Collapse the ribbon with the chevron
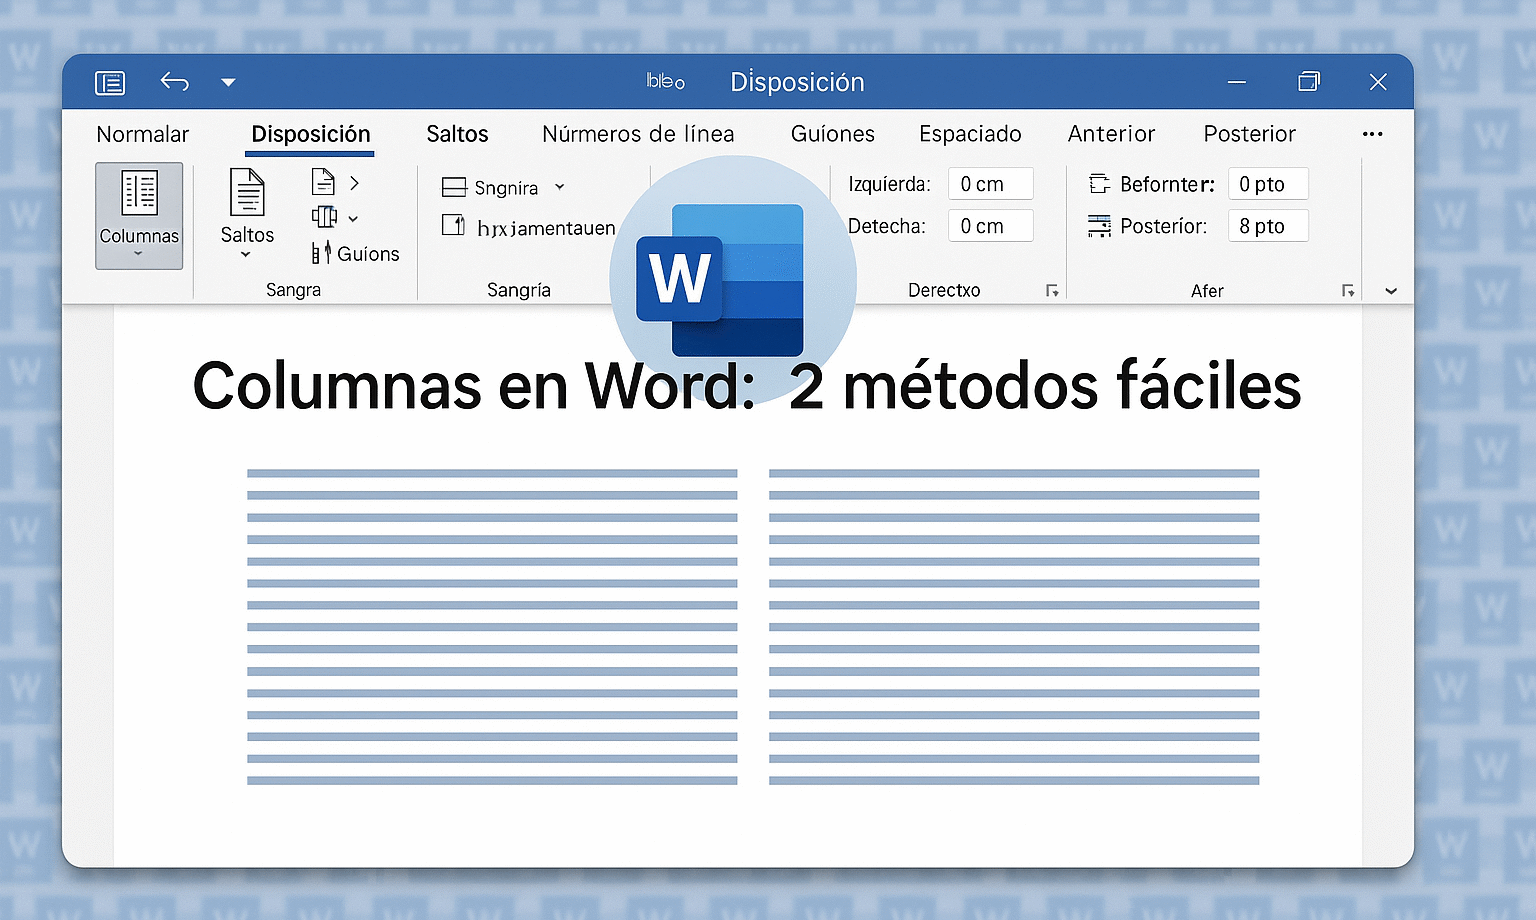The image size is (1536, 920). tap(1390, 290)
